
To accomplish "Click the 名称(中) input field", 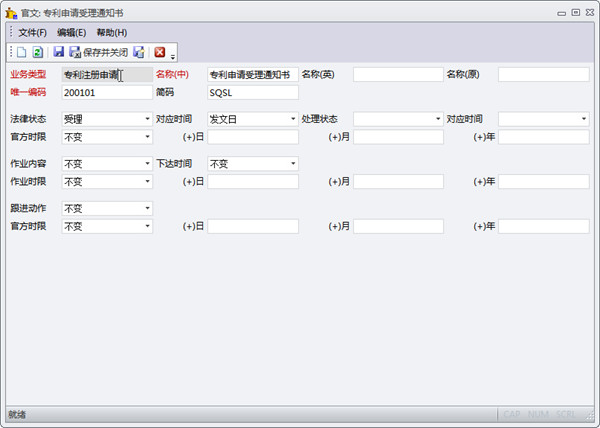I will pos(253,75).
